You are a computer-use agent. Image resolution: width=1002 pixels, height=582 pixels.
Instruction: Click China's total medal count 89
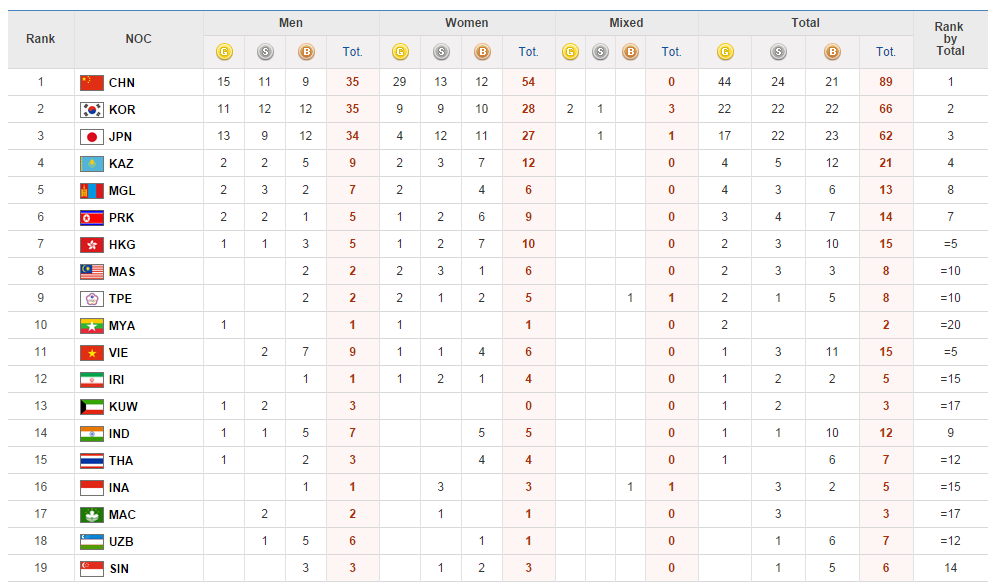(886, 83)
